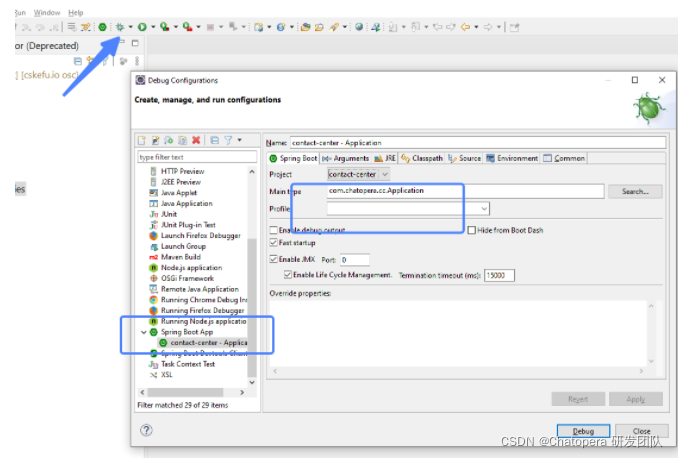Click the Search... button
Screen dimensions: 678x458
click(x=635, y=191)
